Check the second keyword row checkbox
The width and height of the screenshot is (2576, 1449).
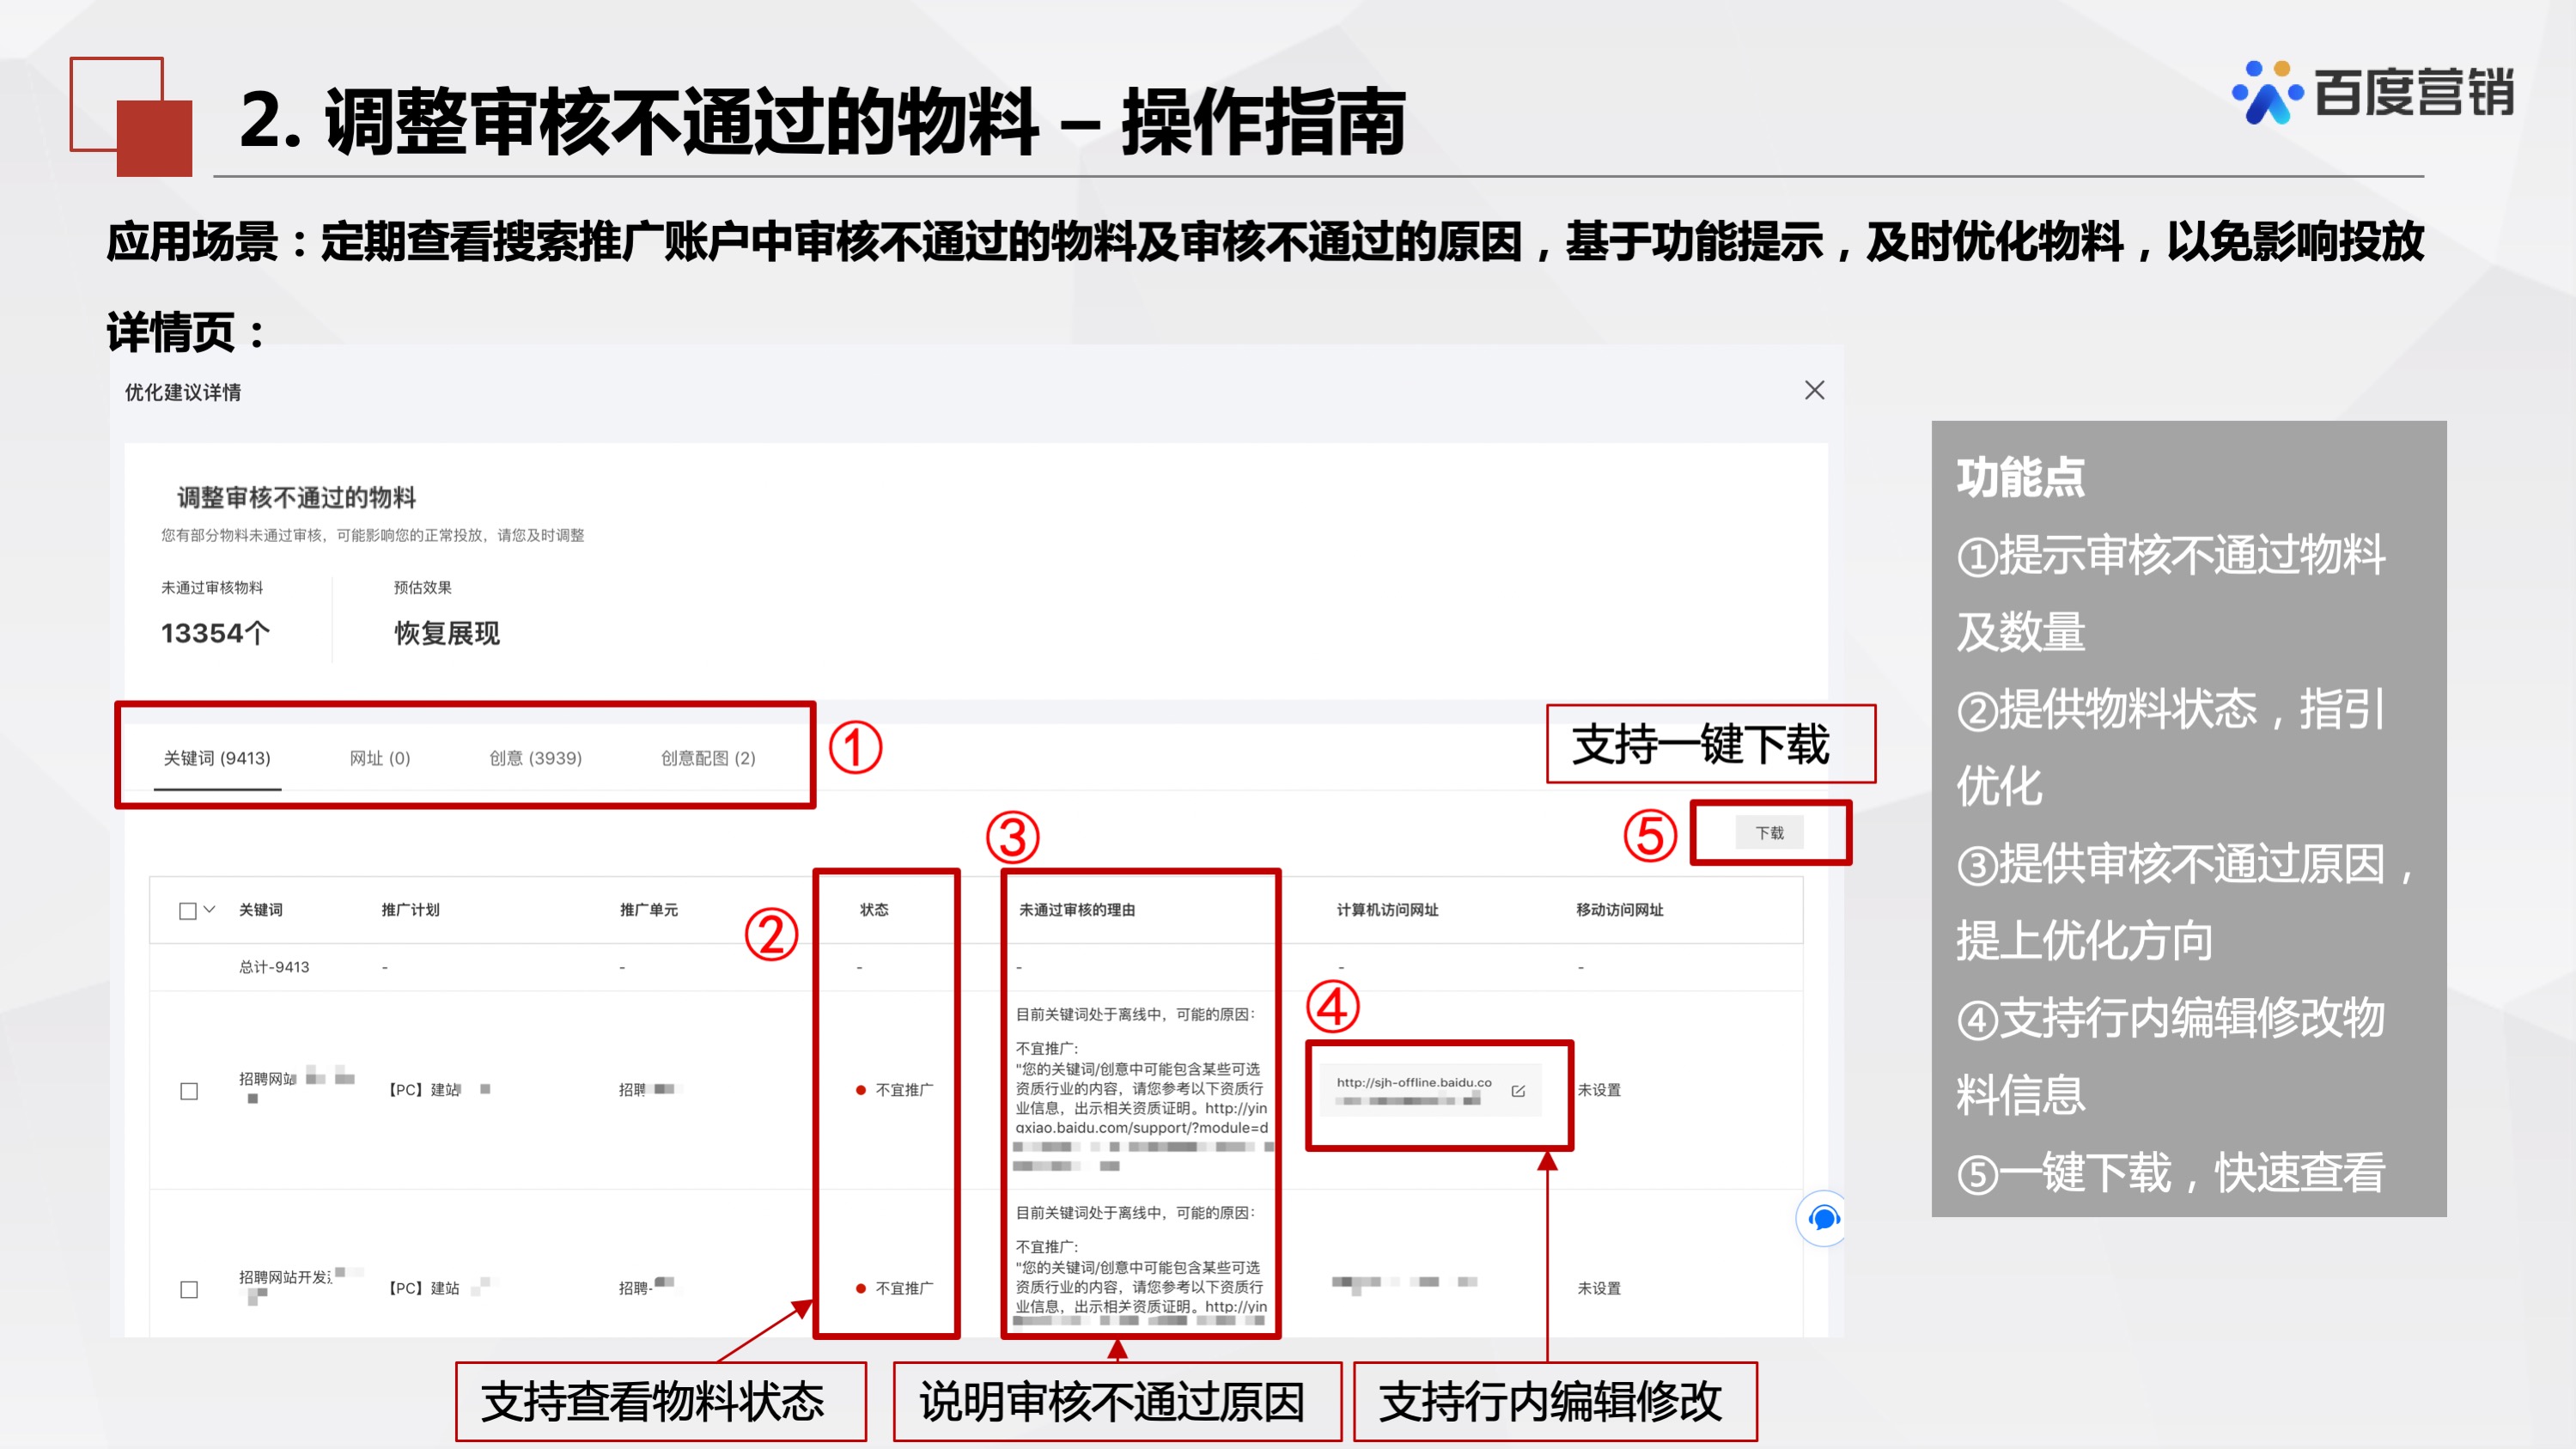click(x=187, y=1288)
